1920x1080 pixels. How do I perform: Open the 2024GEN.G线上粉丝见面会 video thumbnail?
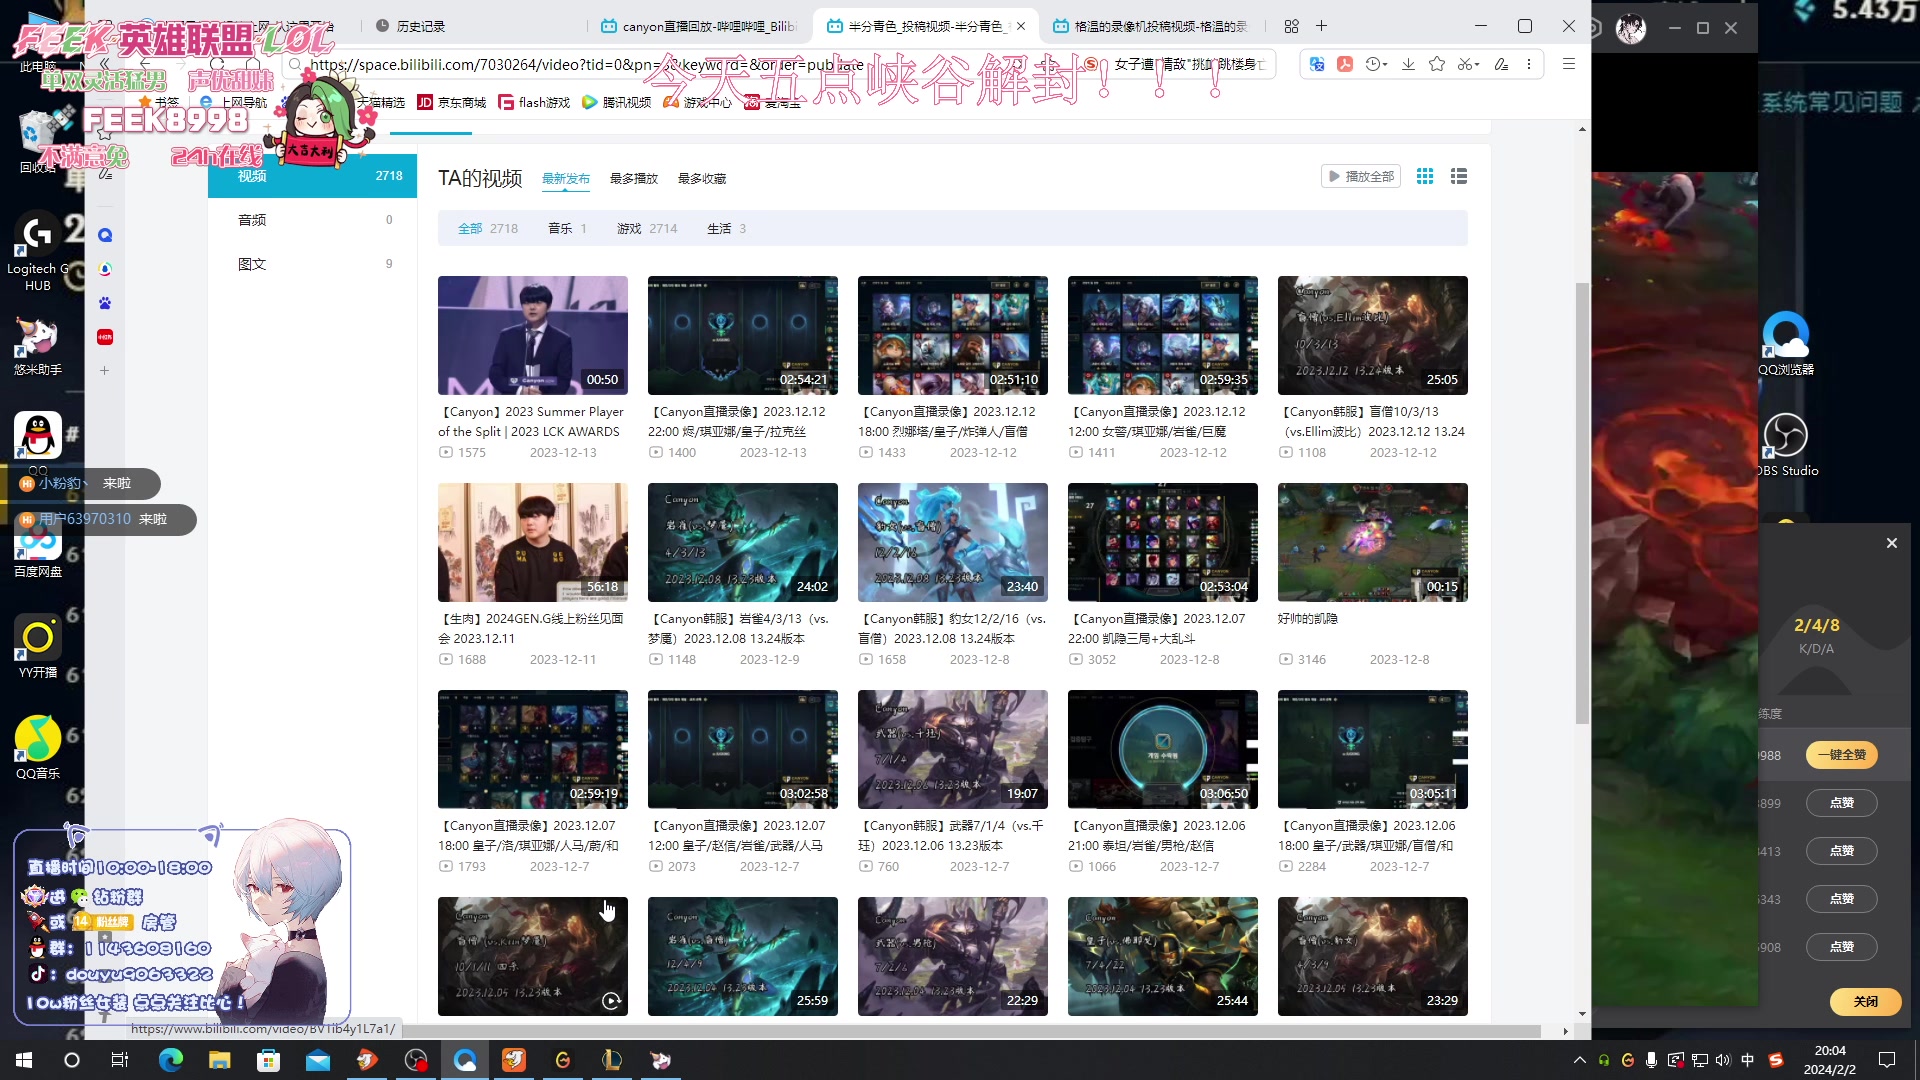pos(533,542)
